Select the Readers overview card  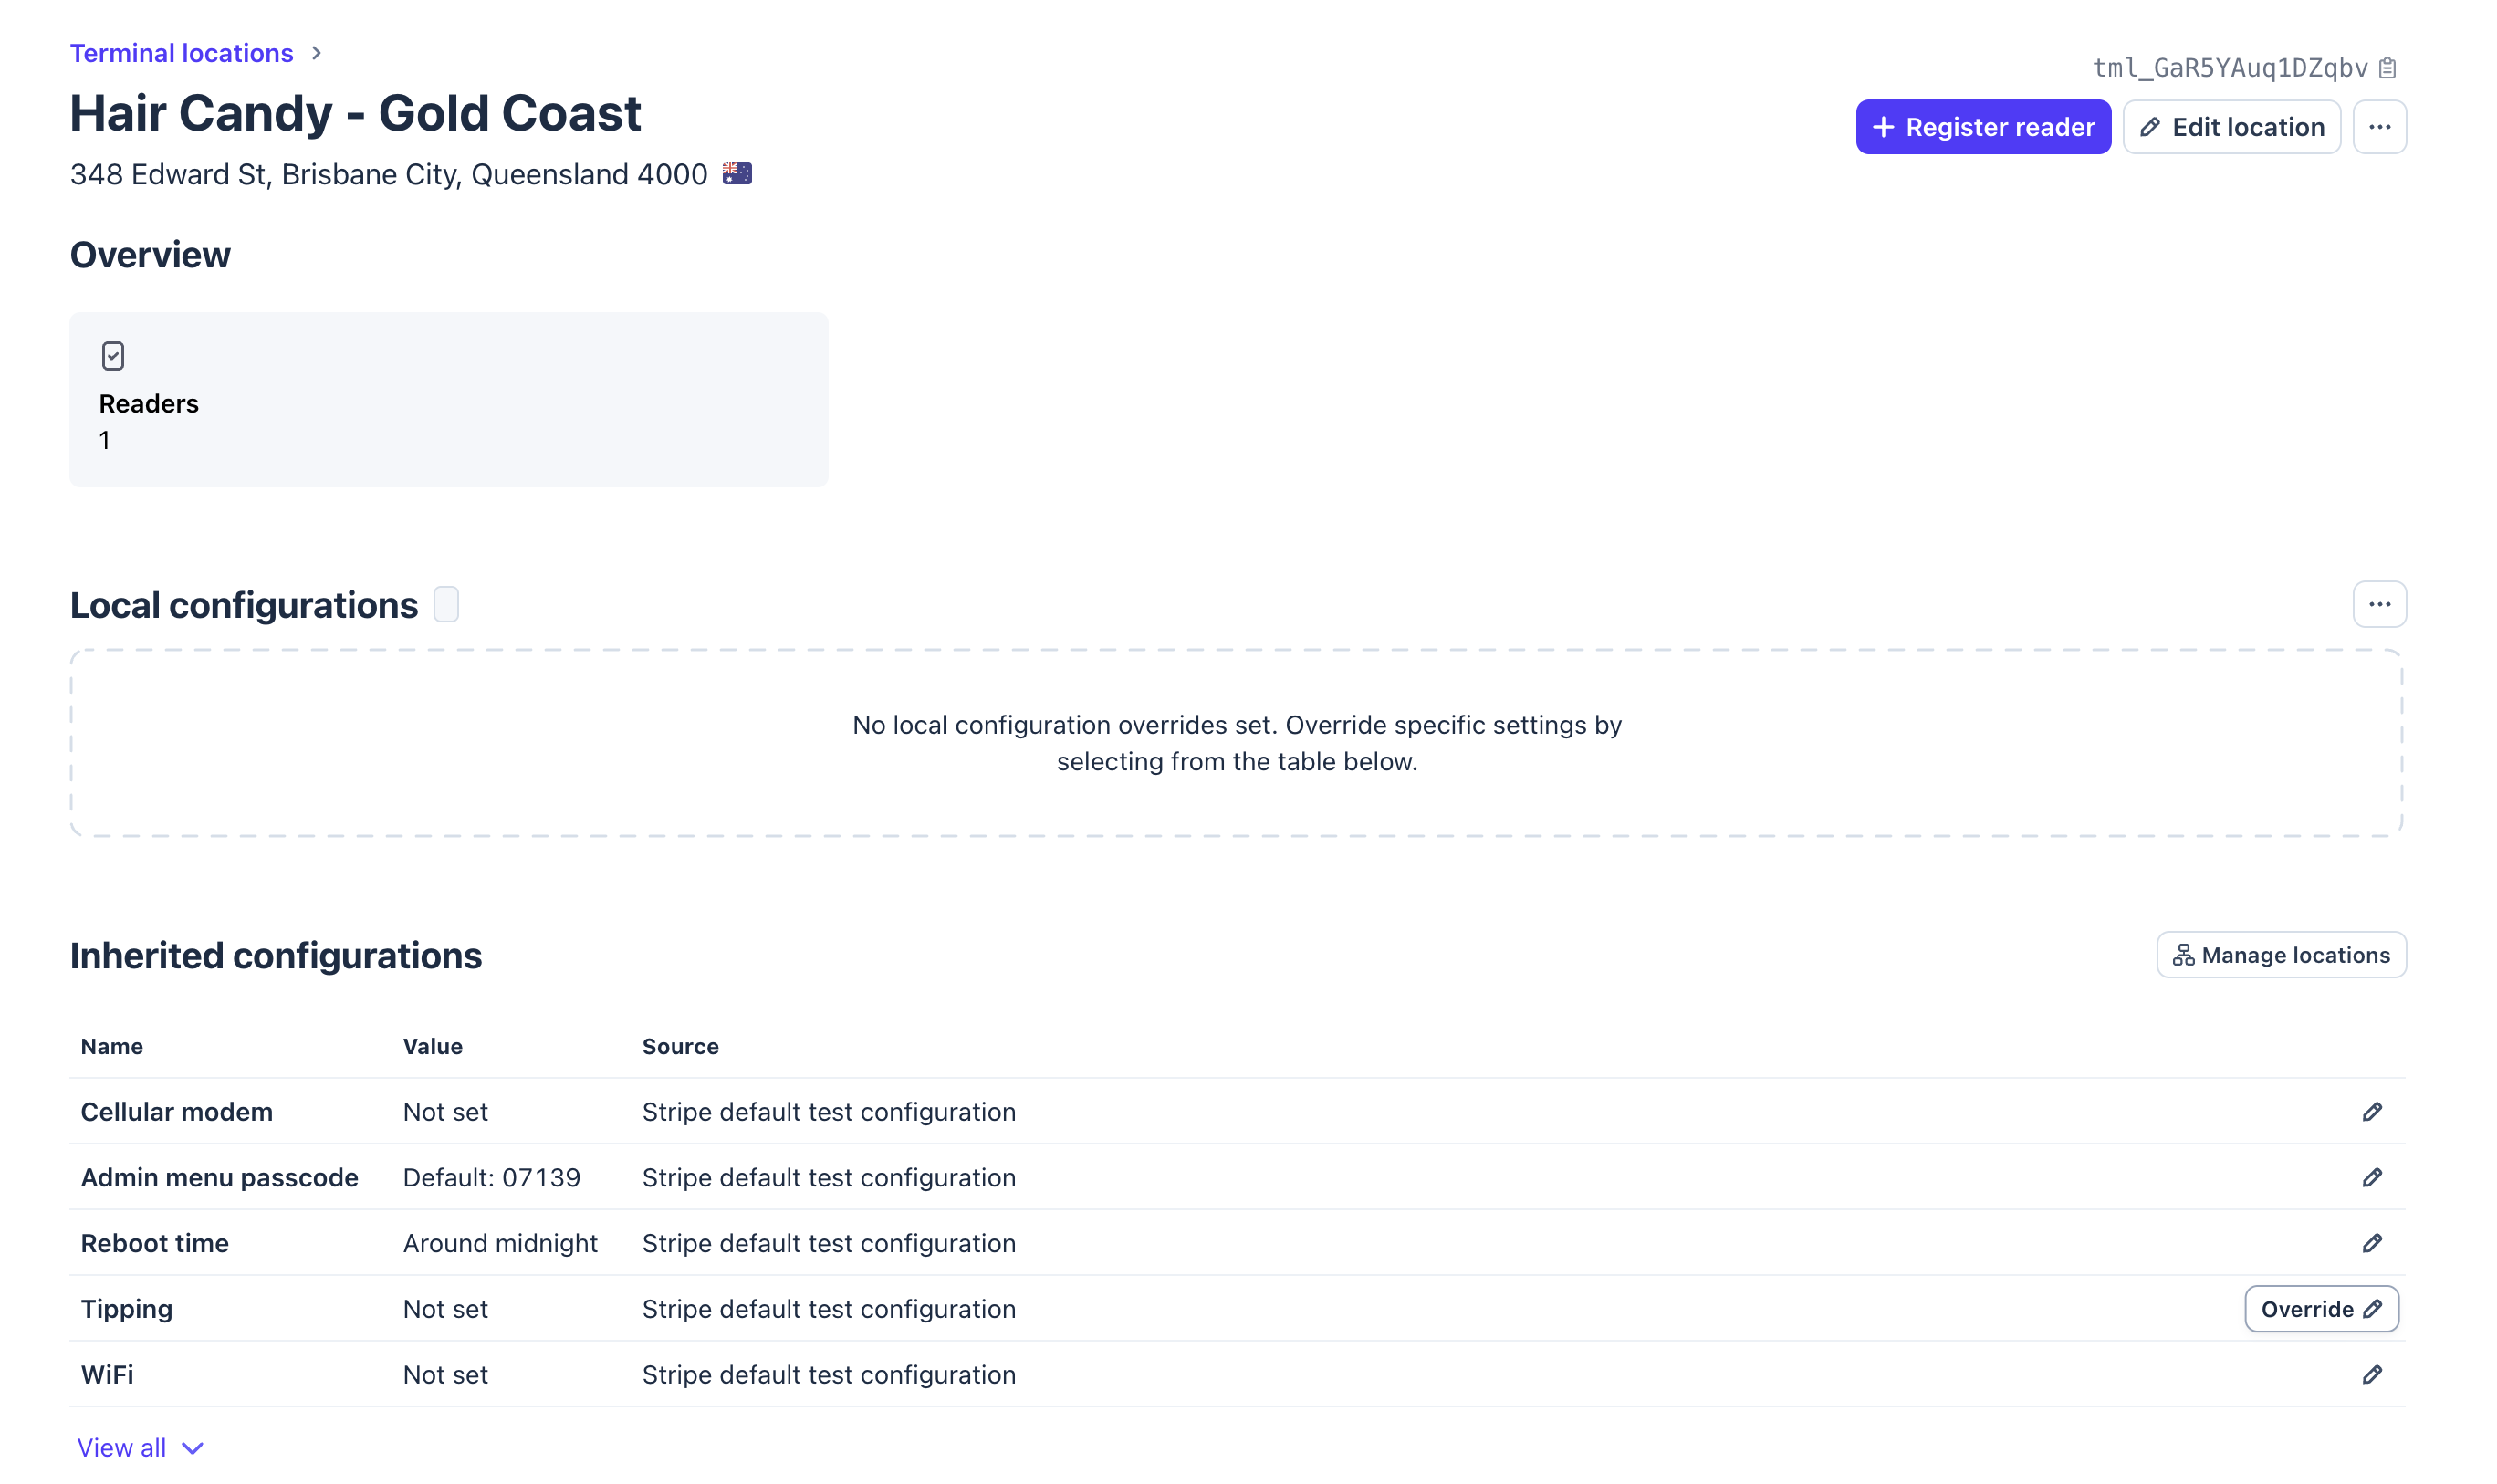pos(448,400)
